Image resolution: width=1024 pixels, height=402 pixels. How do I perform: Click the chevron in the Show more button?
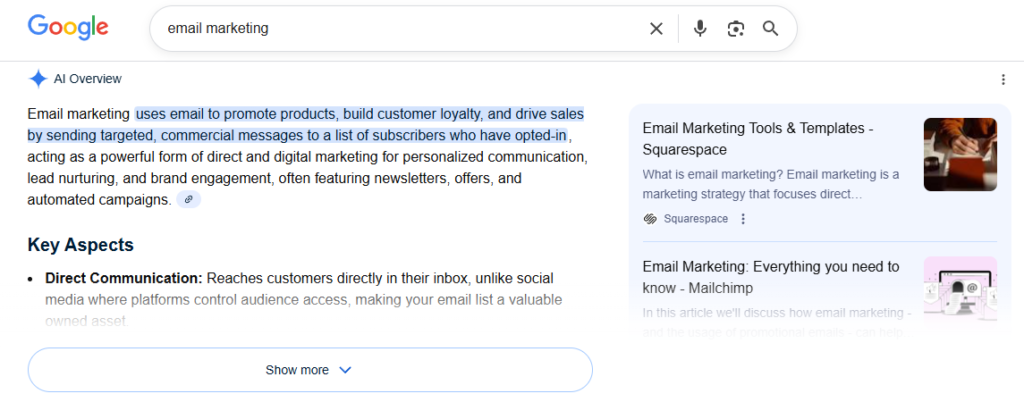pos(345,370)
